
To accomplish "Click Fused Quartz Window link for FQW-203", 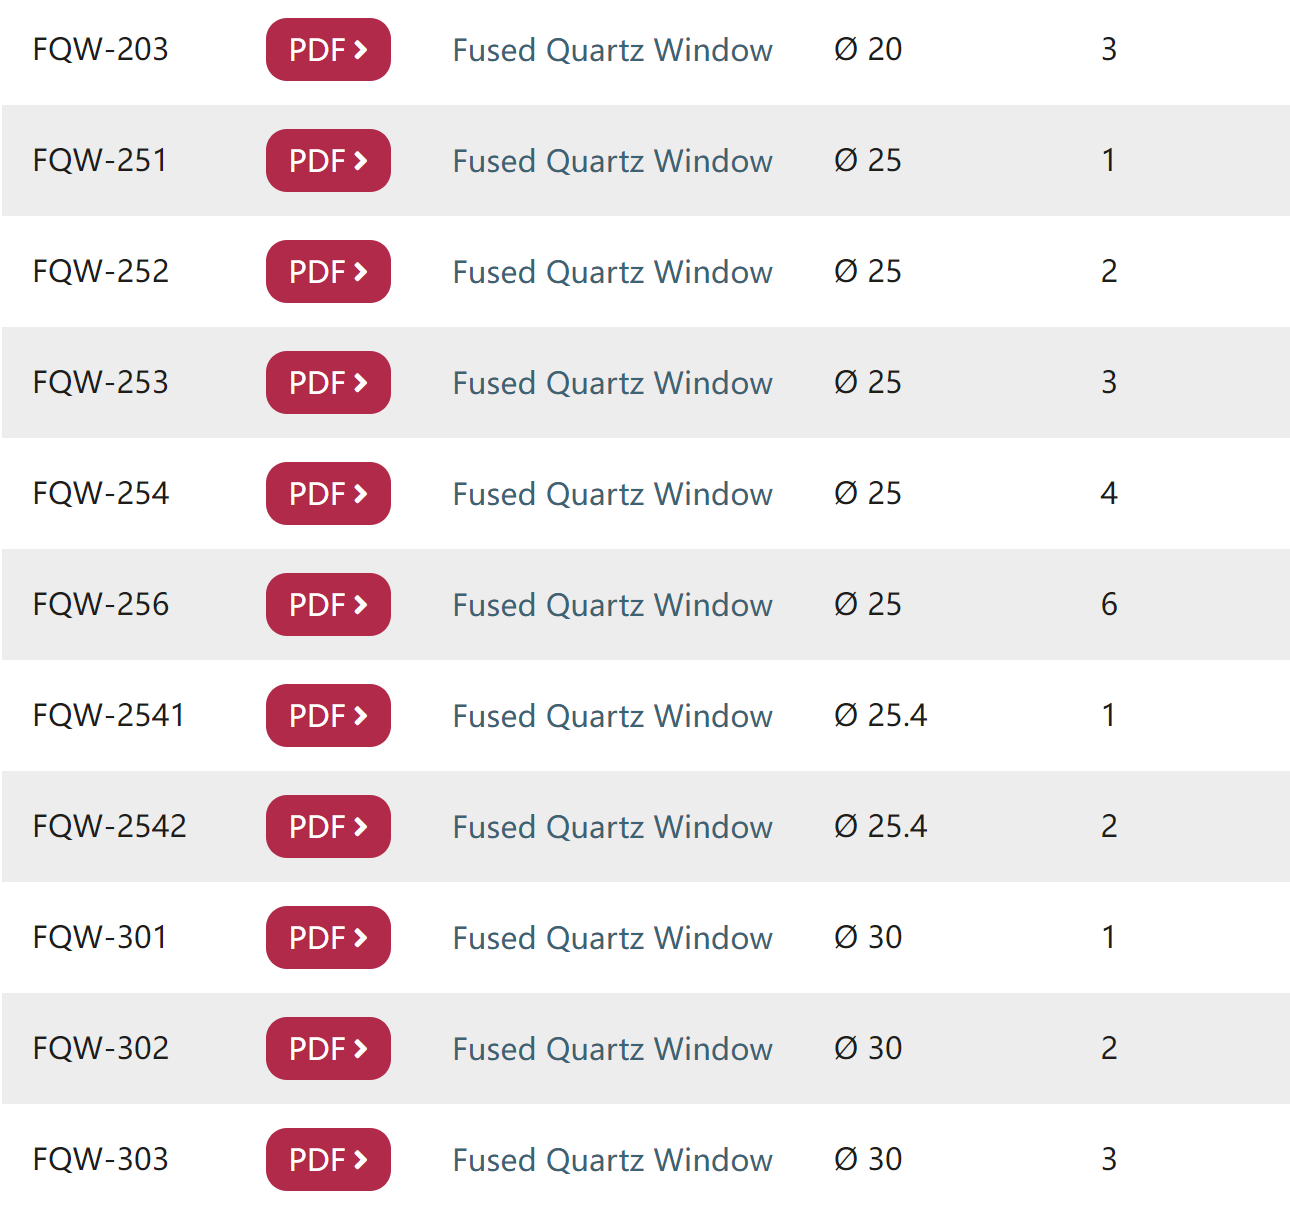I will point(612,50).
